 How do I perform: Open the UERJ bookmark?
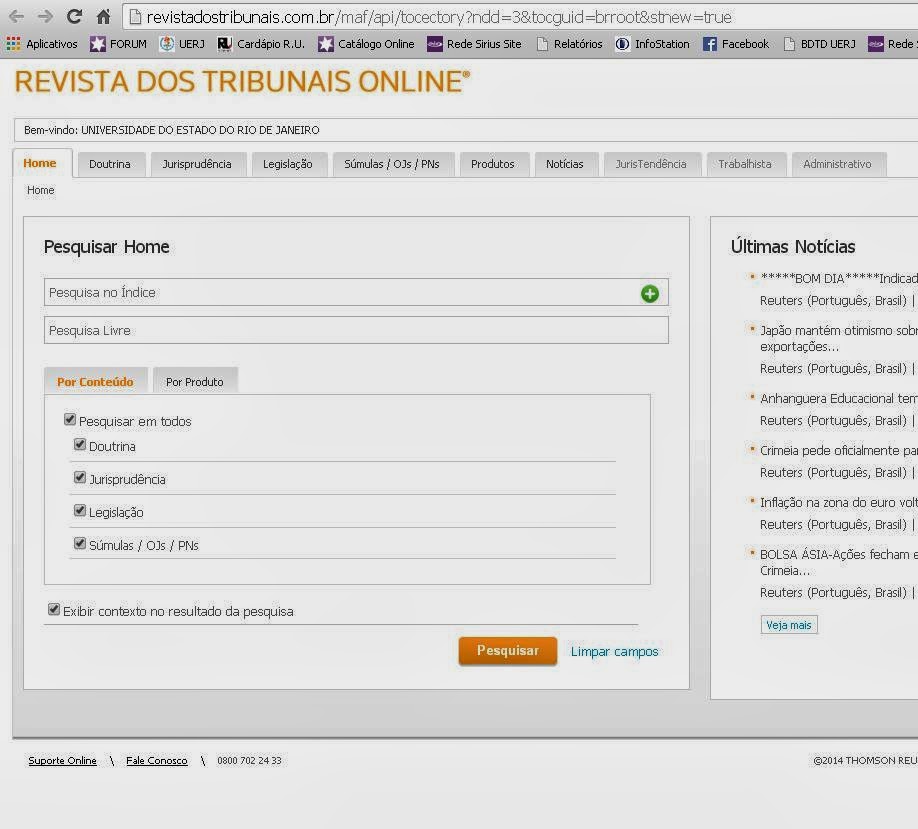182,44
